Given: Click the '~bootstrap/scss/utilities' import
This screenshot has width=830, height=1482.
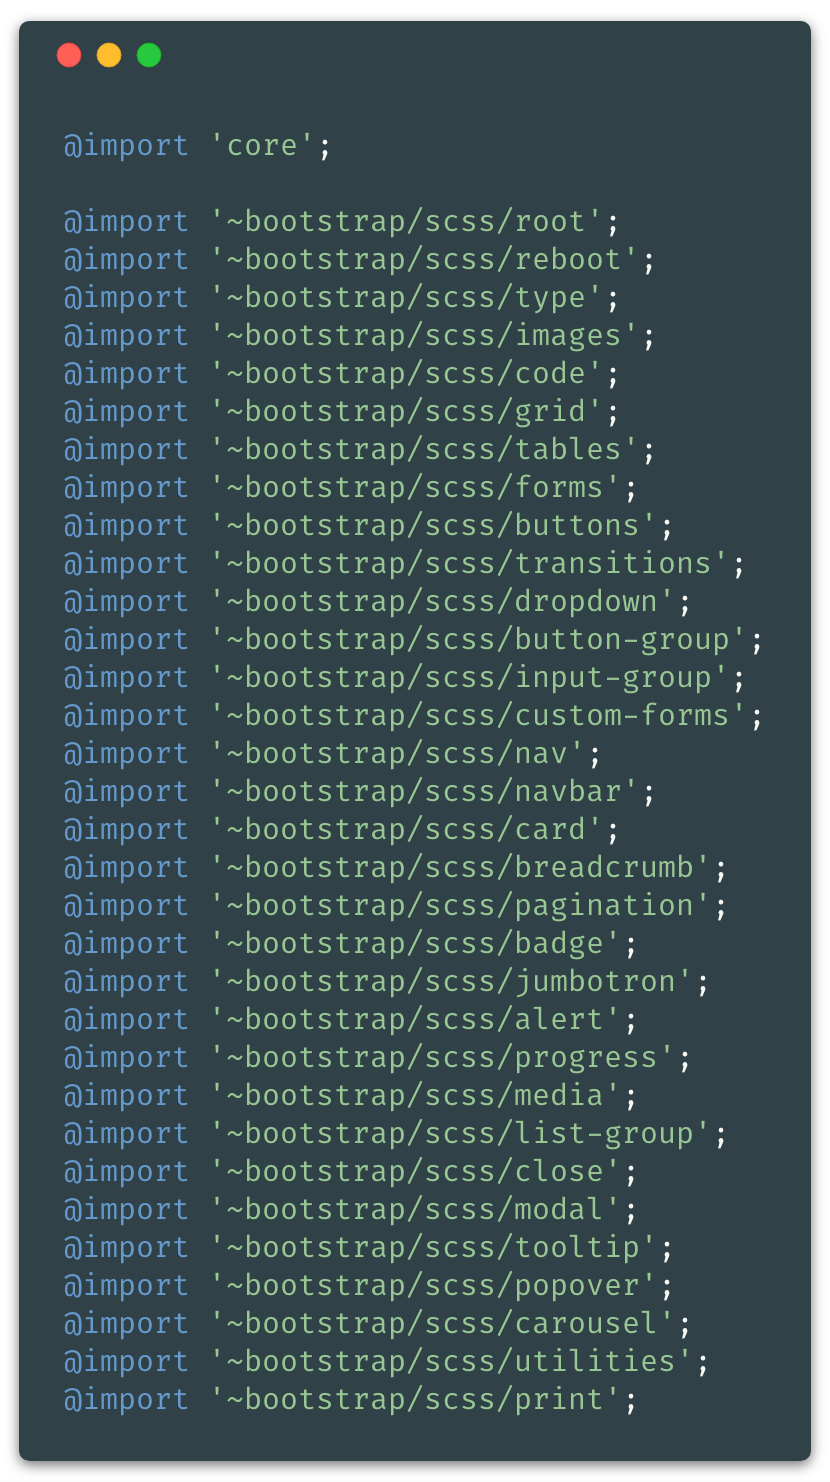Looking at the screenshot, I should (x=387, y=1362).
